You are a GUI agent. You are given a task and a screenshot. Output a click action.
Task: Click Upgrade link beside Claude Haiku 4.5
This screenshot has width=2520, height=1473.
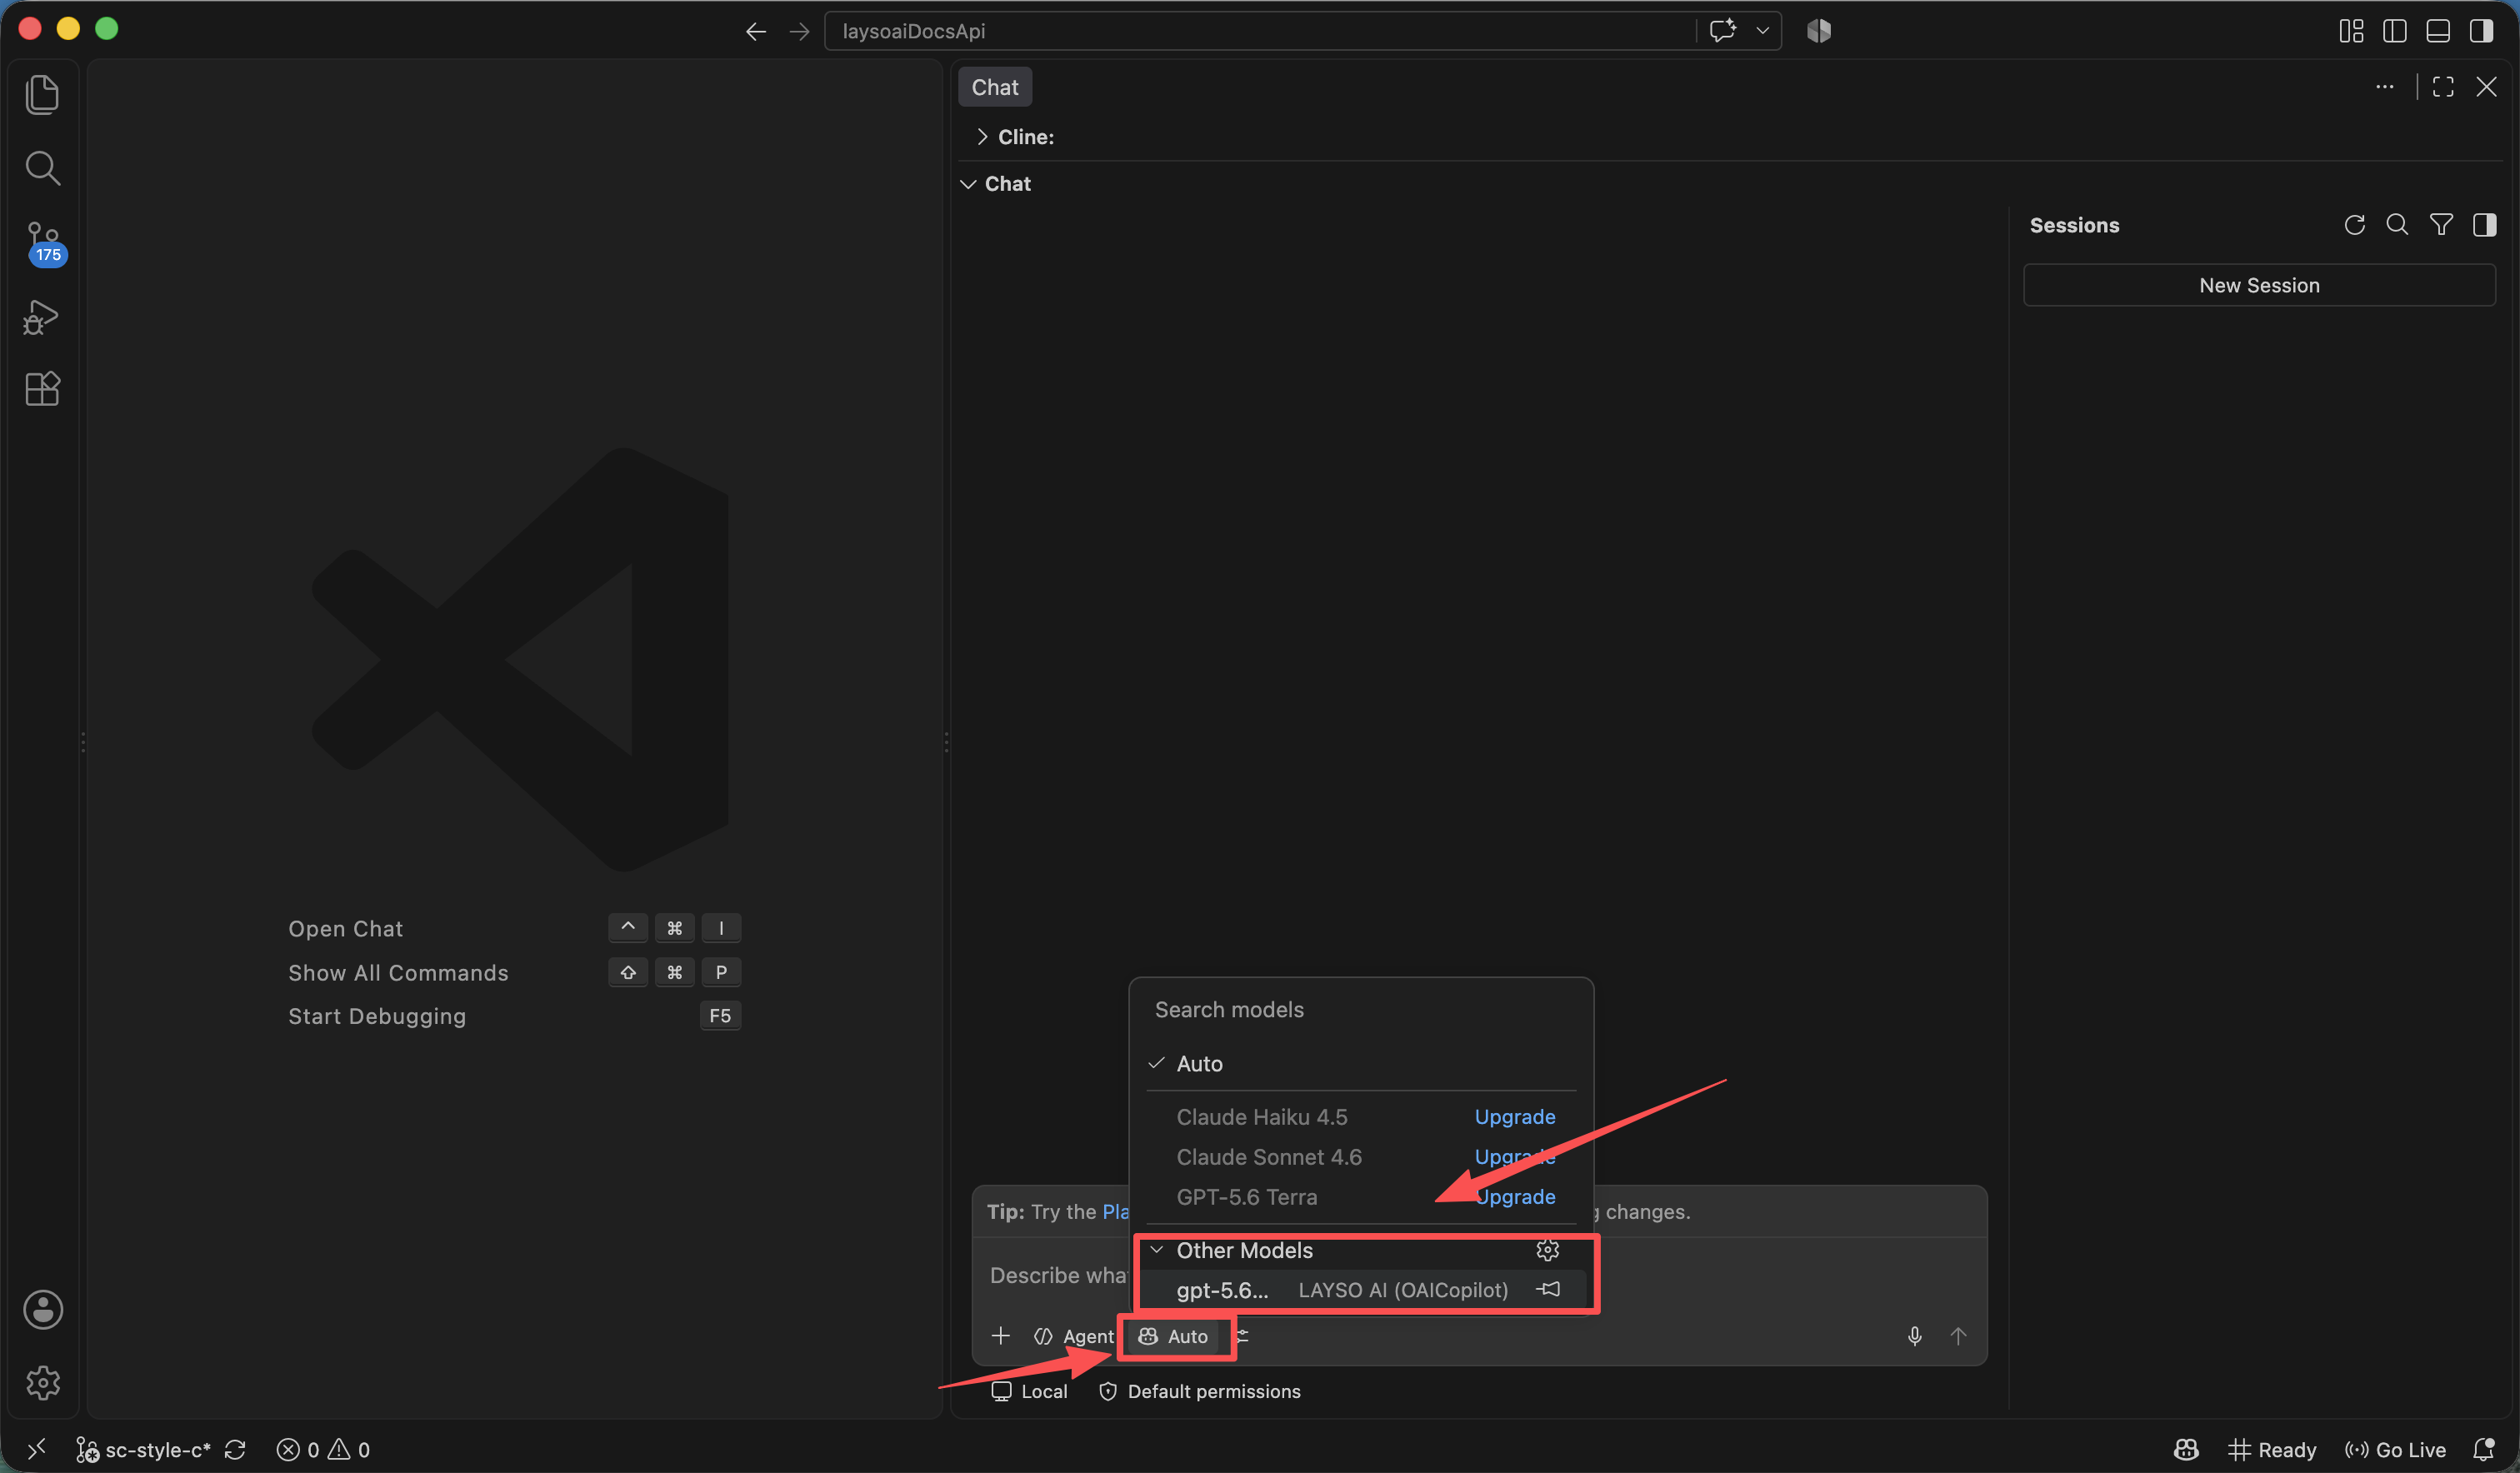click(1514, 1116)
